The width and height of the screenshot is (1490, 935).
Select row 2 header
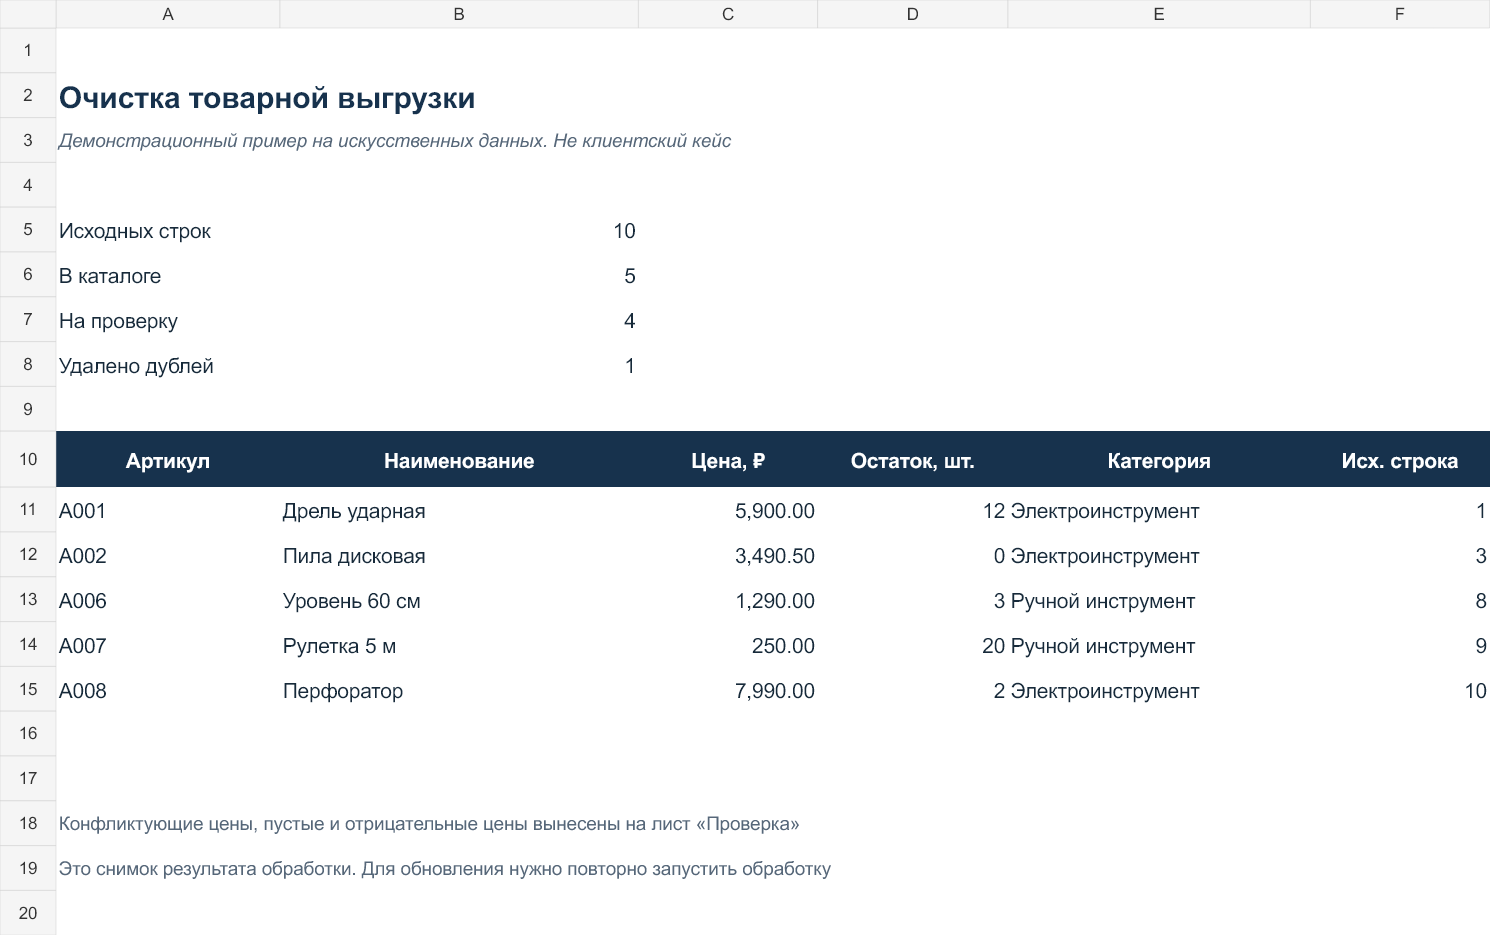click(28, 95)
